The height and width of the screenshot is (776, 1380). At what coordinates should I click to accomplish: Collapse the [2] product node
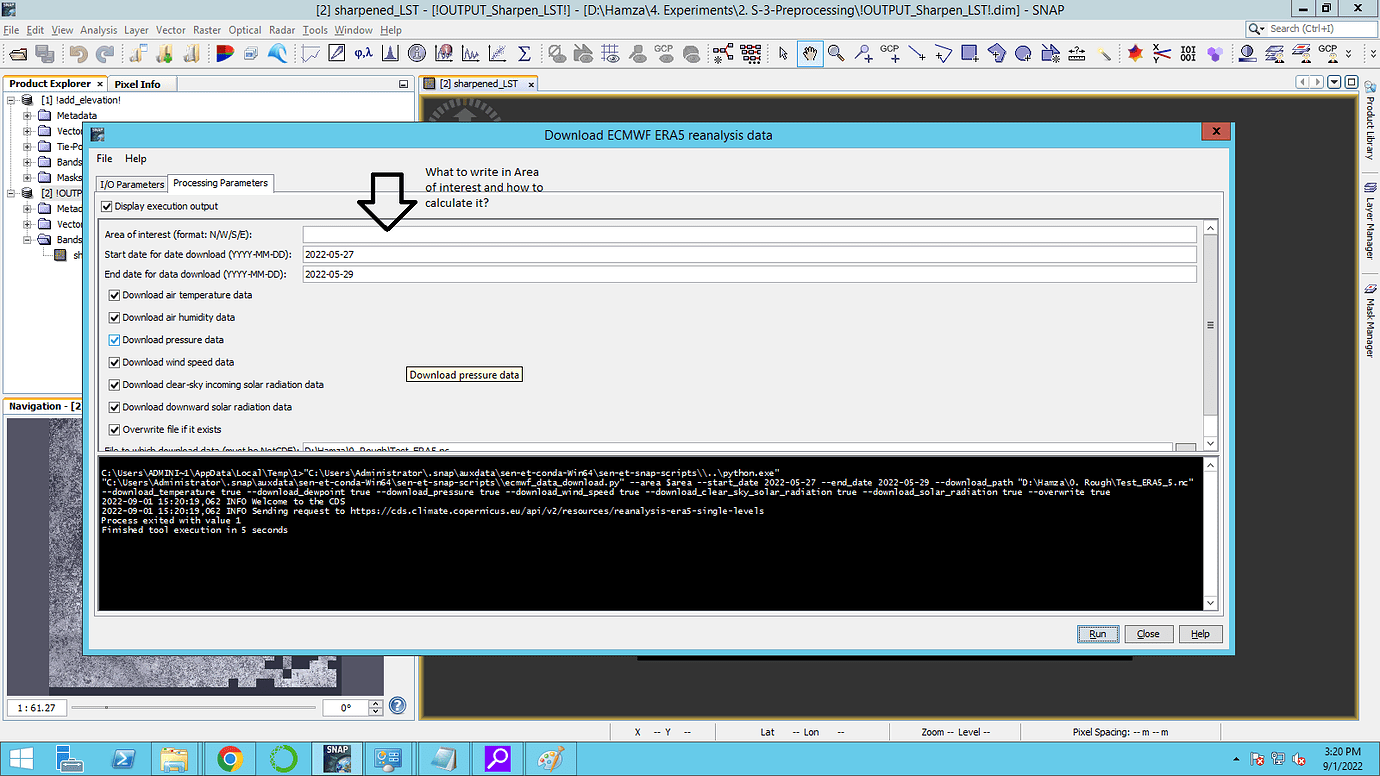11,193
